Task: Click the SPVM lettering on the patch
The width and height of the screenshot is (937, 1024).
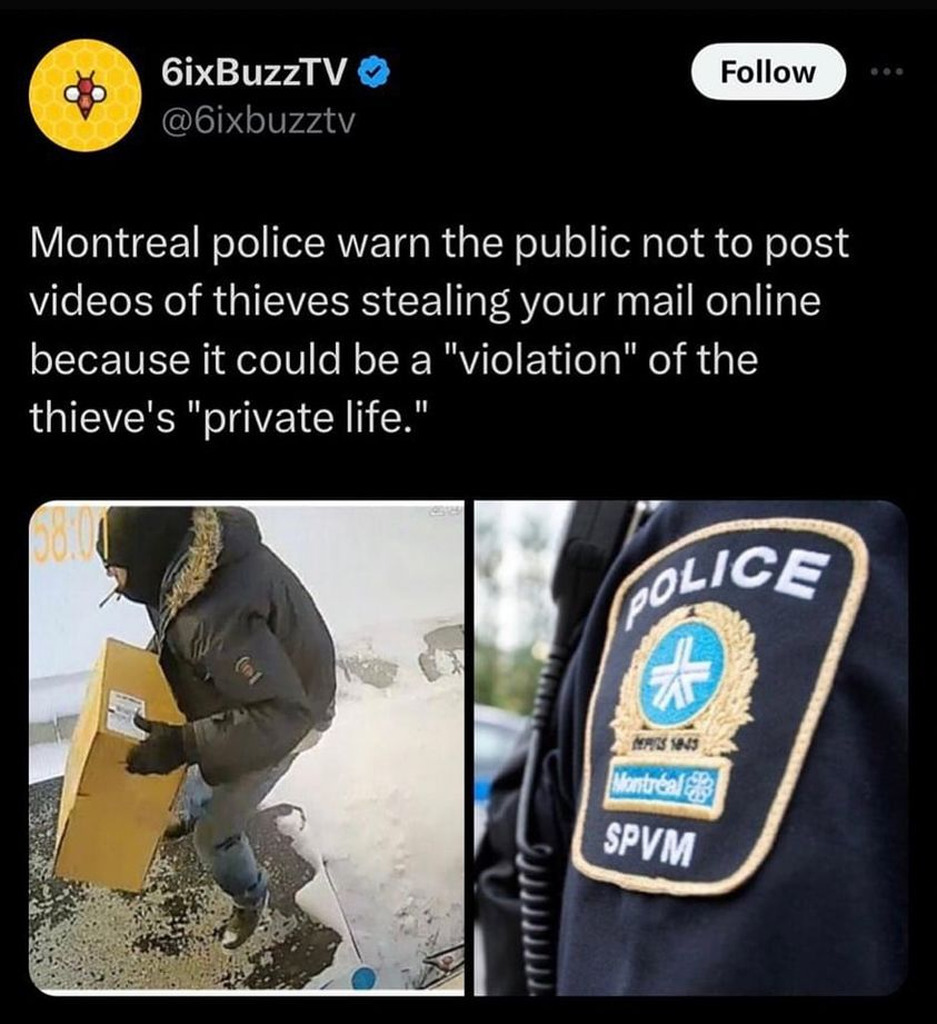Action: click(x=648, y=844)
